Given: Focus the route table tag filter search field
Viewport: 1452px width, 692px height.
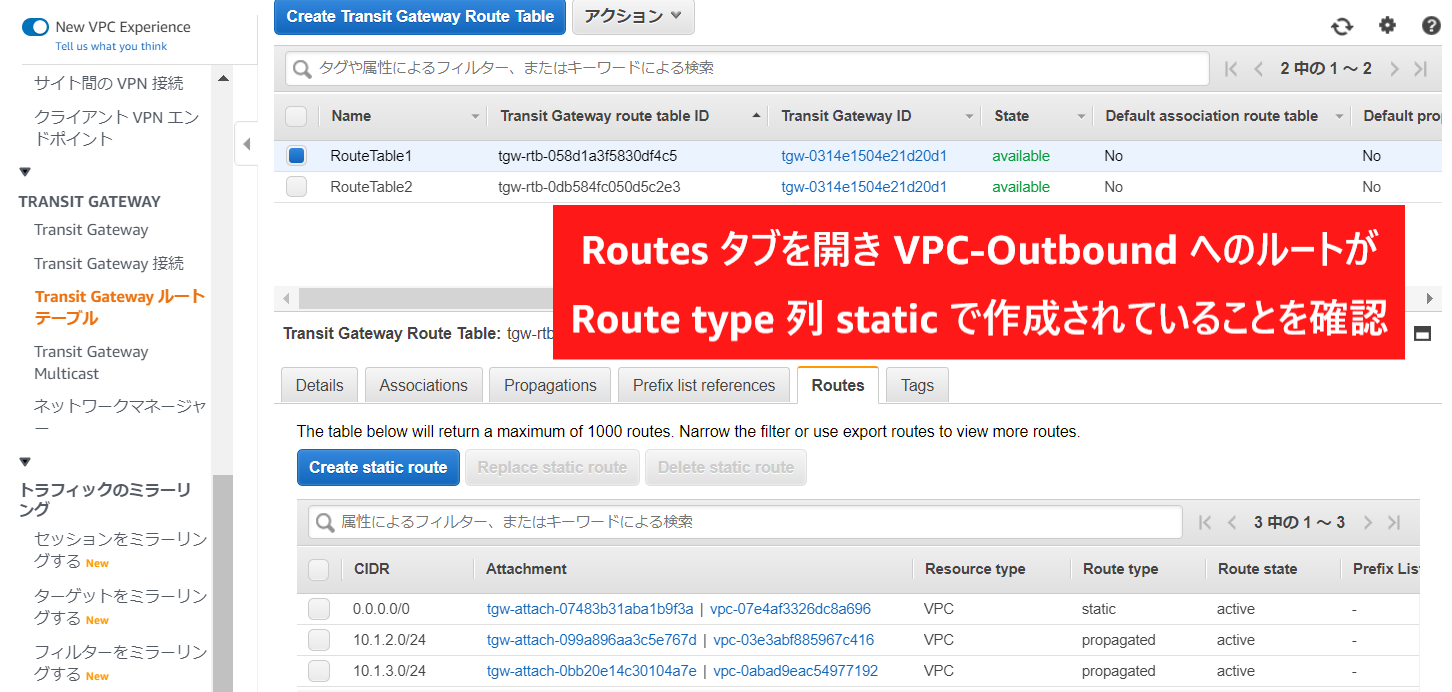Looking at the screenshot, I should pyautogui.click(x=760, y=68).
